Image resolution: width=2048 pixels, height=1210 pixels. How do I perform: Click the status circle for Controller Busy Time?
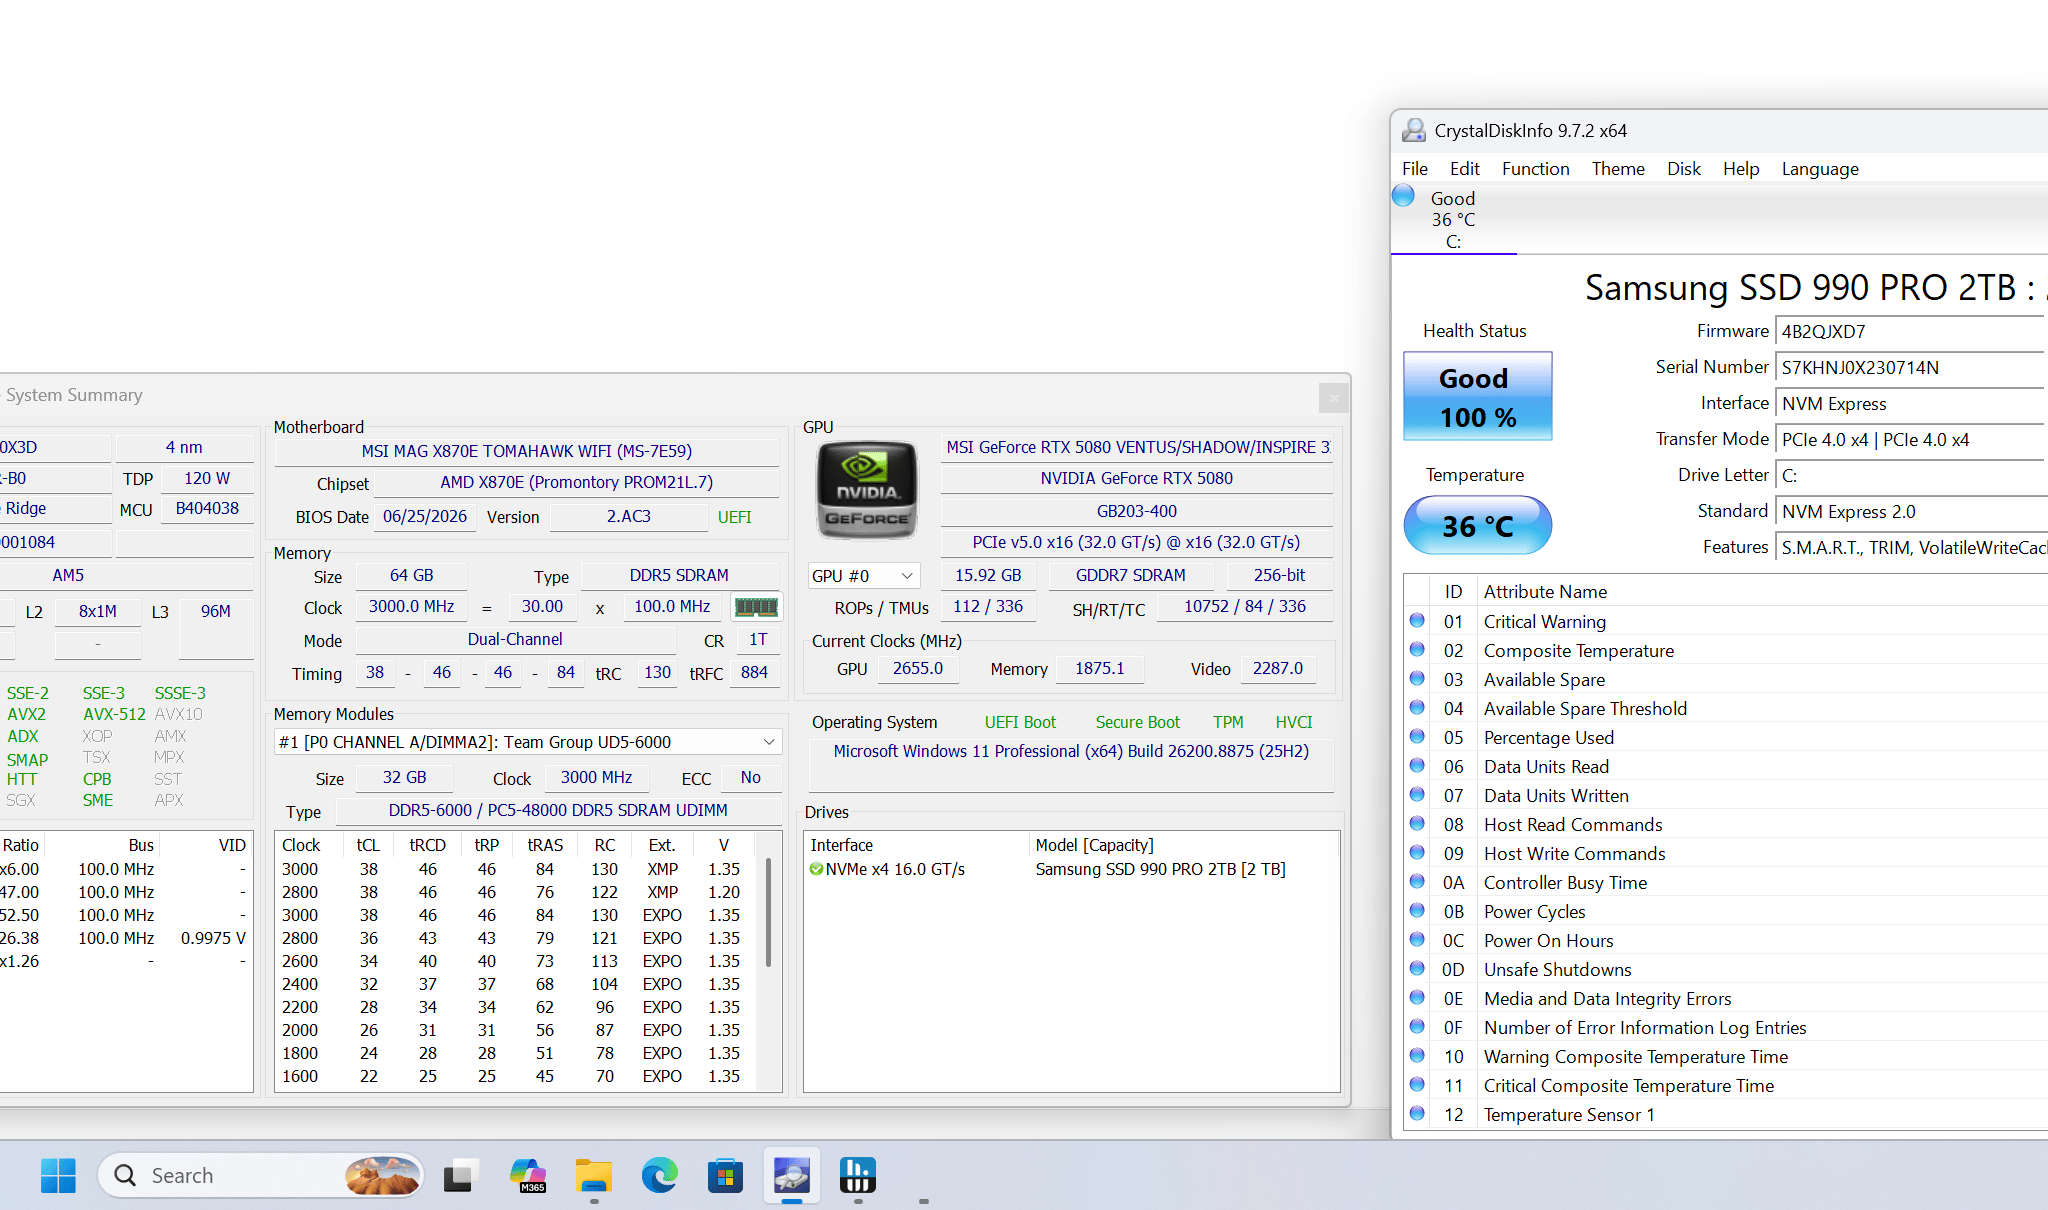point(1417,881)
